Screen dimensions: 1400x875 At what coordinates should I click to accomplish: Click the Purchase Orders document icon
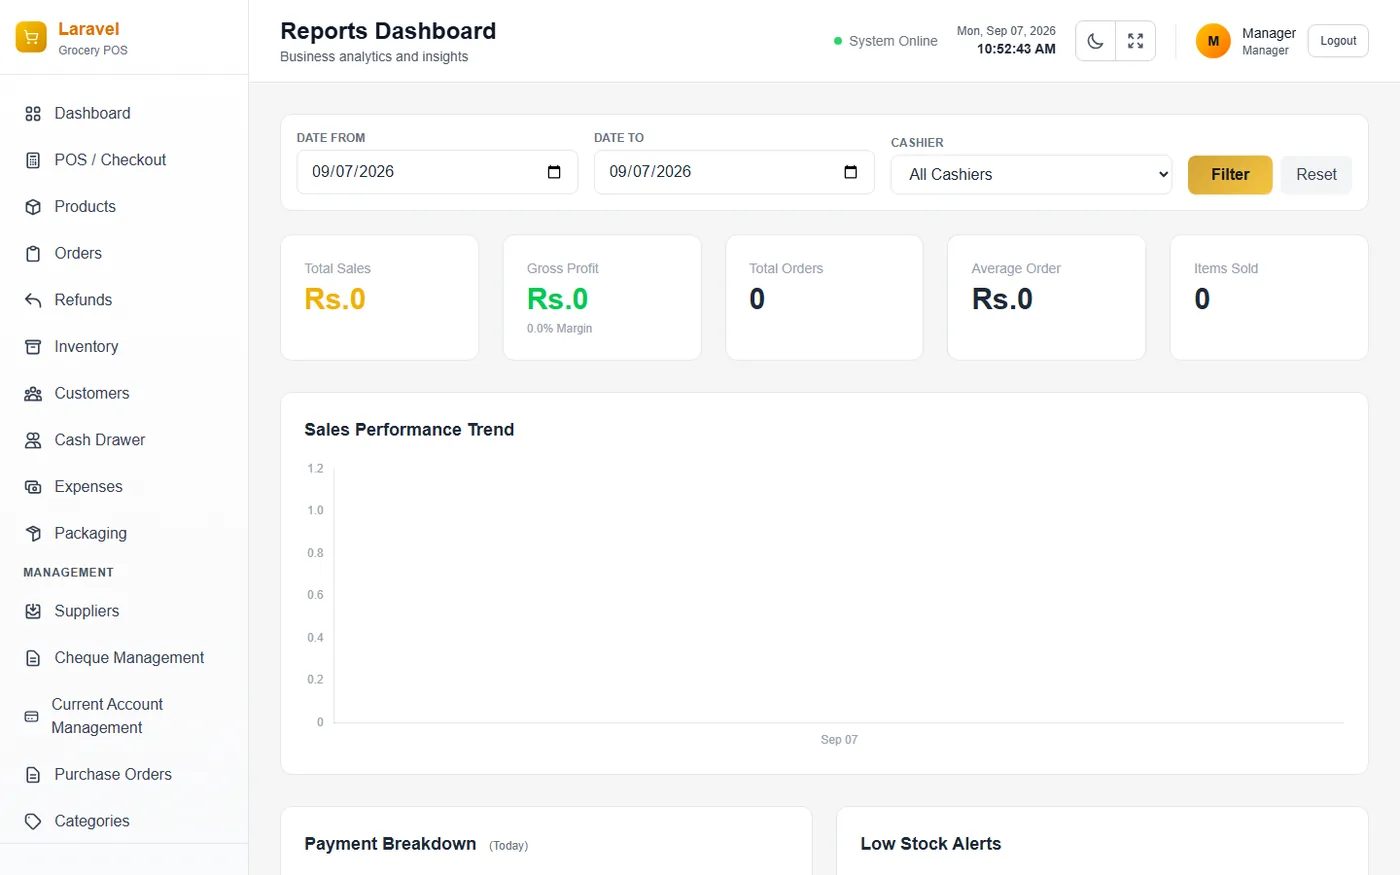point(33,775)
